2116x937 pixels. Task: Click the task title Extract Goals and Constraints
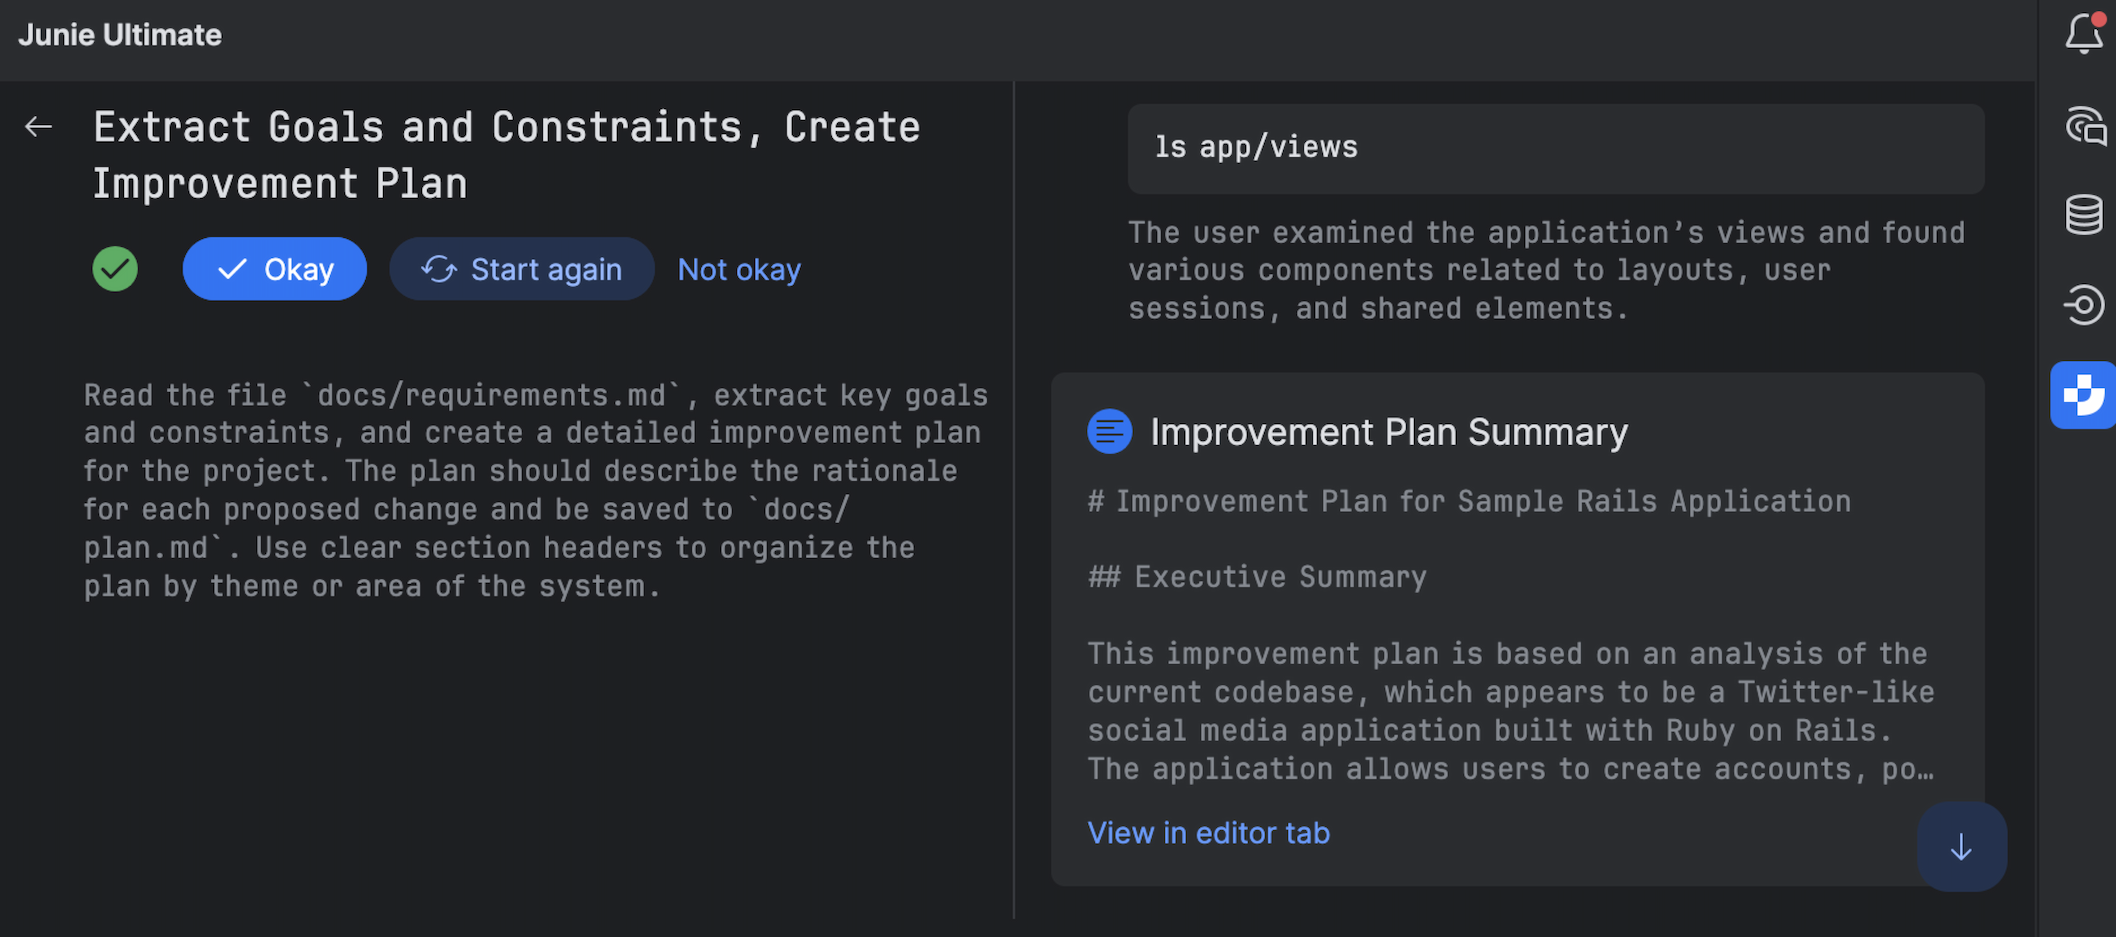pos(506,155)
